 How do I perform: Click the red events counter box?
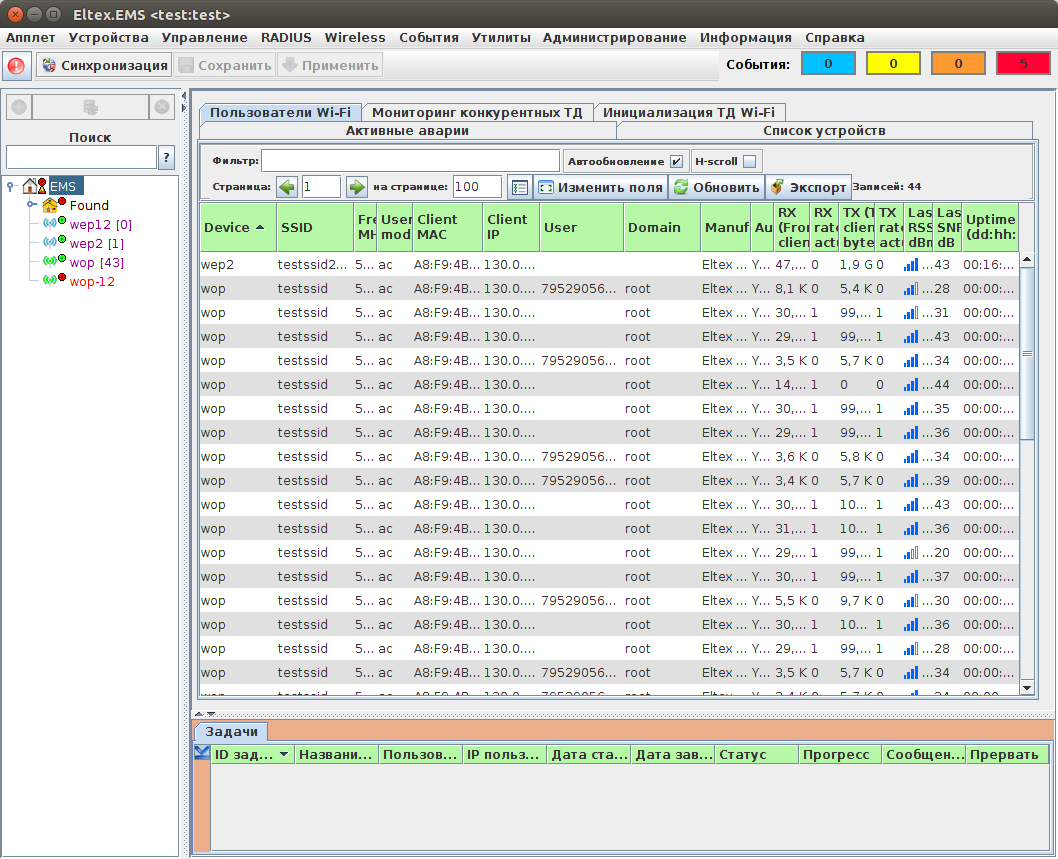tap(1022, 64)
